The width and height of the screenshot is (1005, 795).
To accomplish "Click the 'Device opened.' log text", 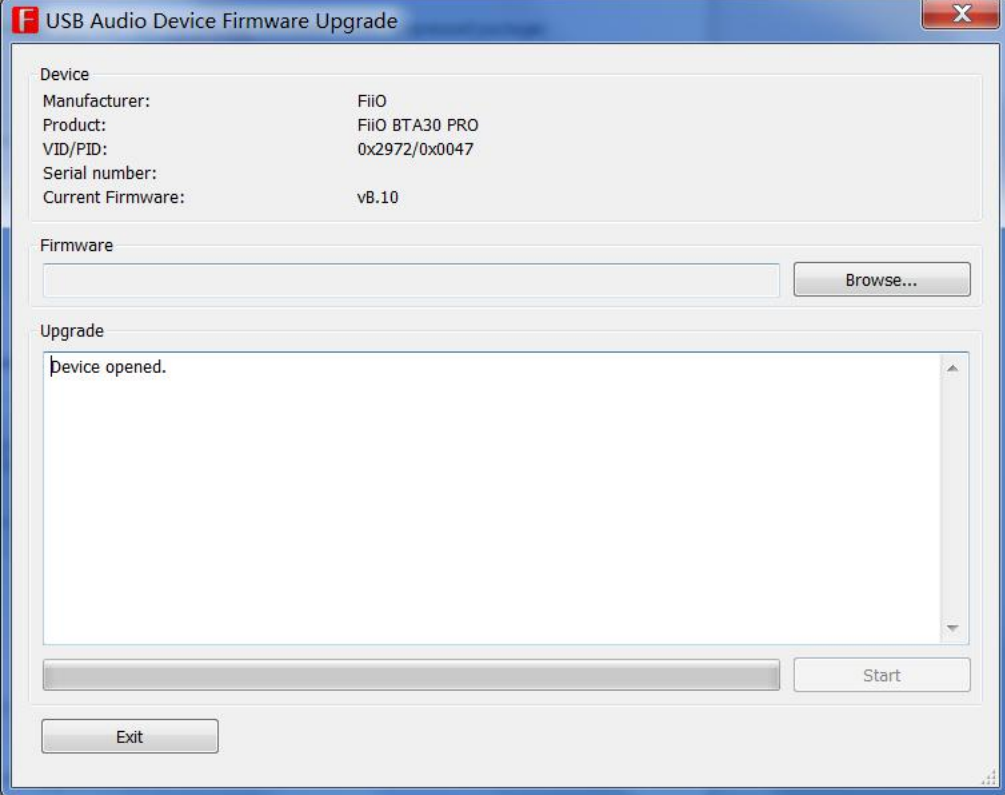I will [108, 367].
